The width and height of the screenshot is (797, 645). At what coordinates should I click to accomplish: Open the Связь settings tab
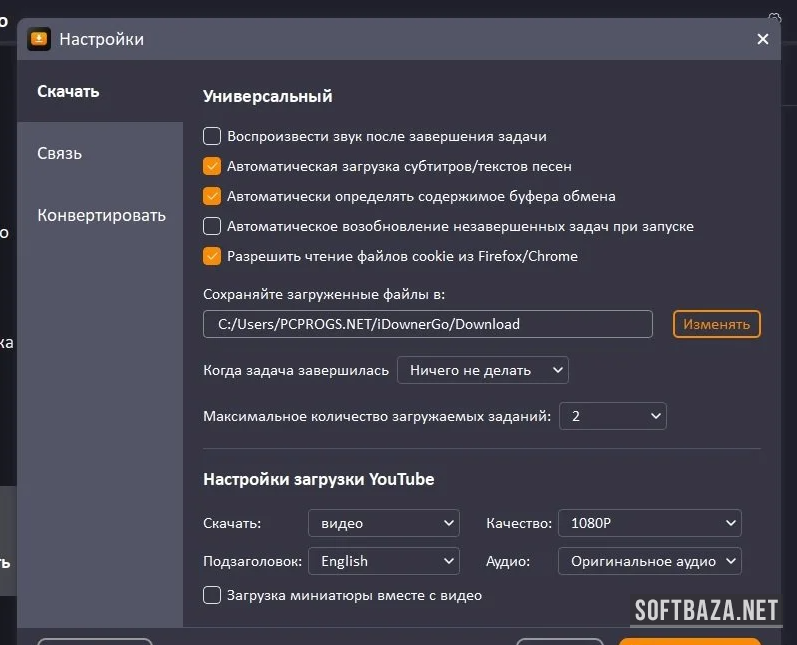pos(60,154)
